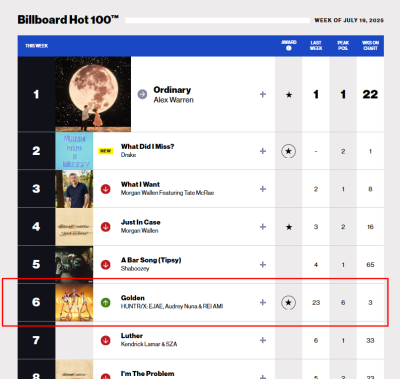Click the plus icon beside Ordinary
This screenshot has width=400, height=379.
(x=263, y=94)
